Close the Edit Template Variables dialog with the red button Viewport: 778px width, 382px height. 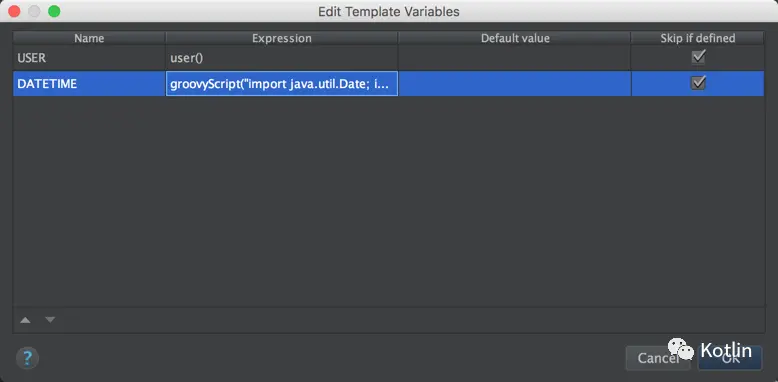(x=14, y=11)
